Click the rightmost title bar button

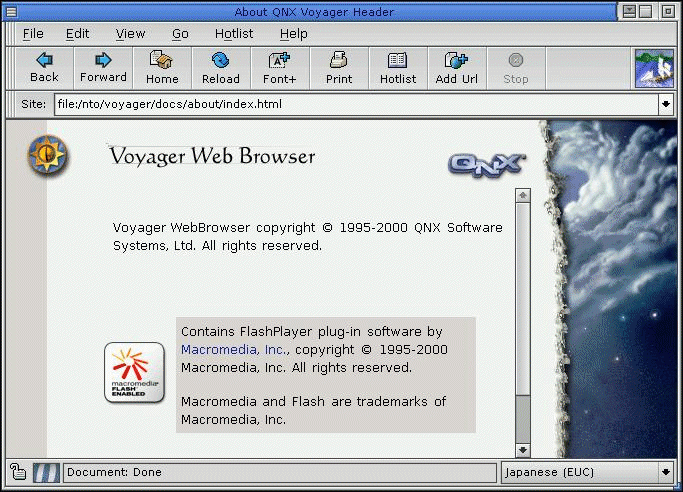pyautogui.click(x=668, y=11)
